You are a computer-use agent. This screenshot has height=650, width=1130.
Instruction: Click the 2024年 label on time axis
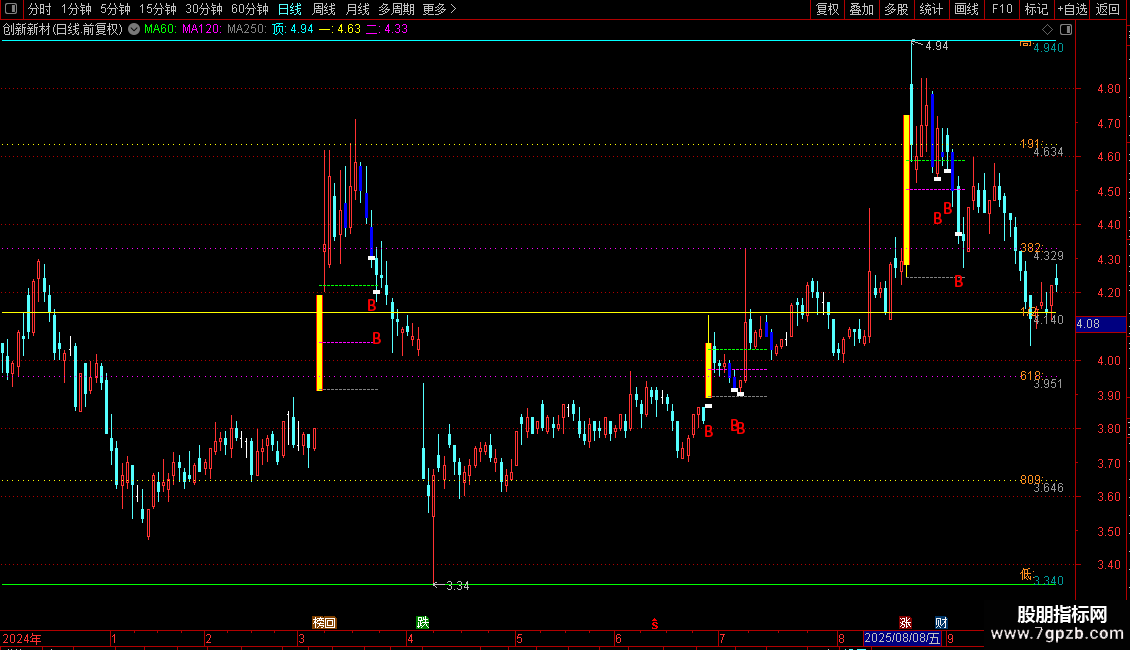pos(22,639)
